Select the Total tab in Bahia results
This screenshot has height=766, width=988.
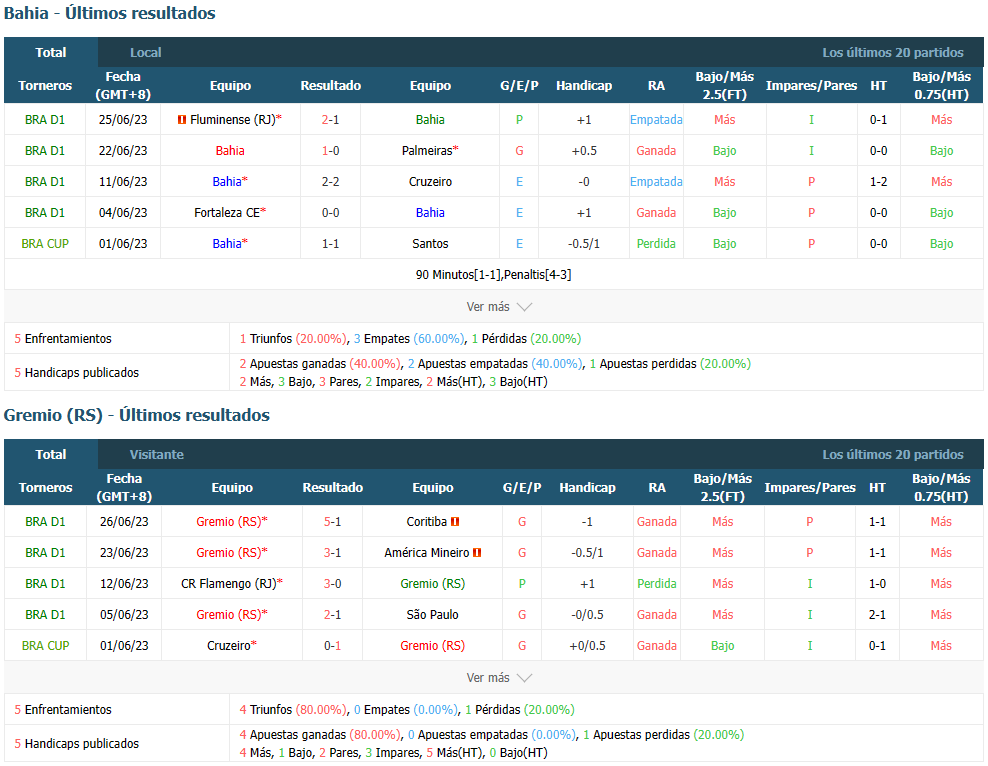(x=51, y=52)
